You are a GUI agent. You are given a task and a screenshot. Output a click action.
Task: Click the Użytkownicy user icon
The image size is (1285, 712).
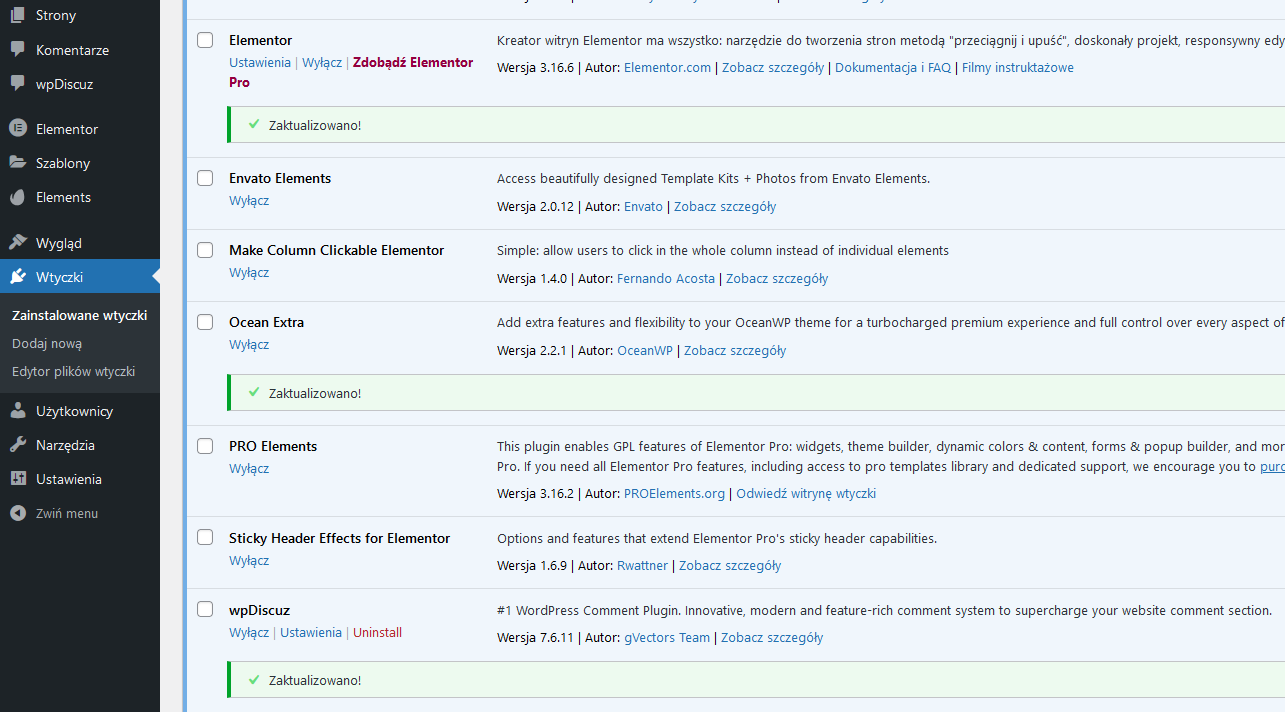tap(17, 410)
